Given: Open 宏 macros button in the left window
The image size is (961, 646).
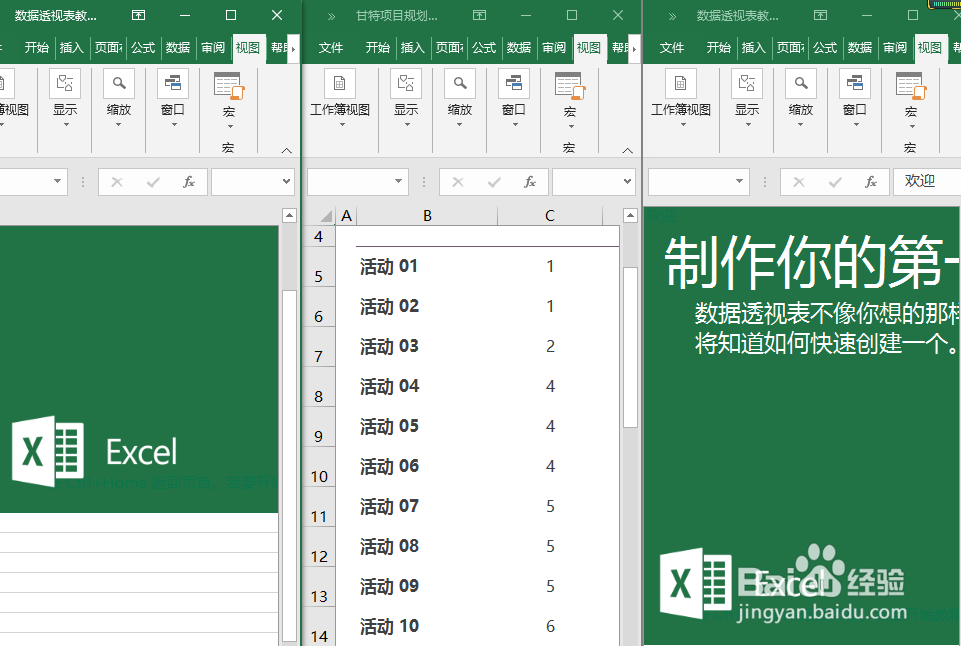Looking at the screenshot, I should (229, 101).
